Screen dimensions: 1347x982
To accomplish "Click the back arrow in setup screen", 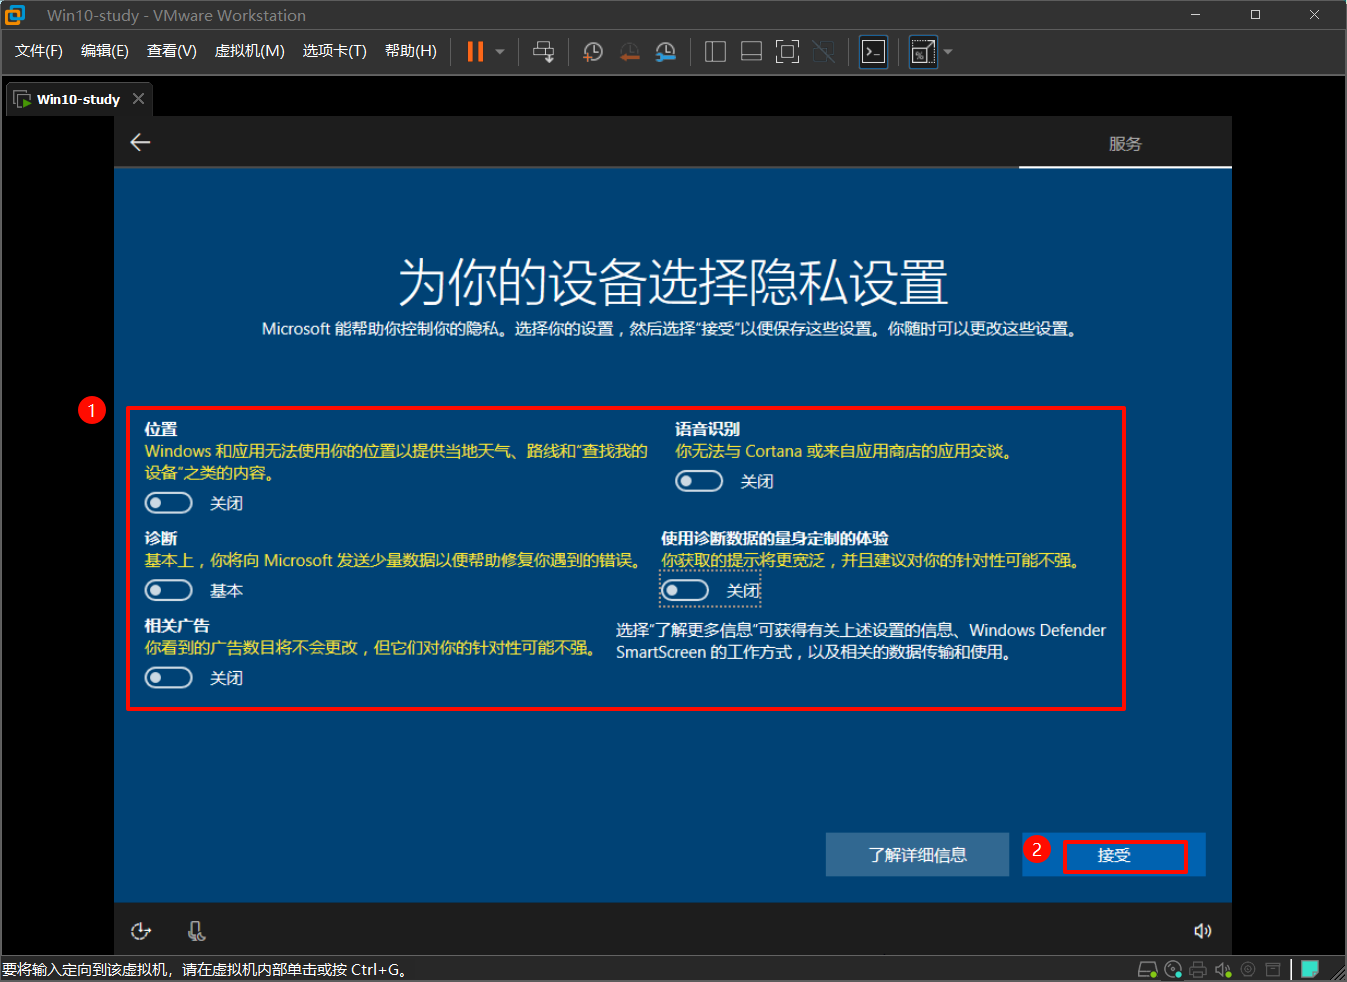I will click(140, 142).
